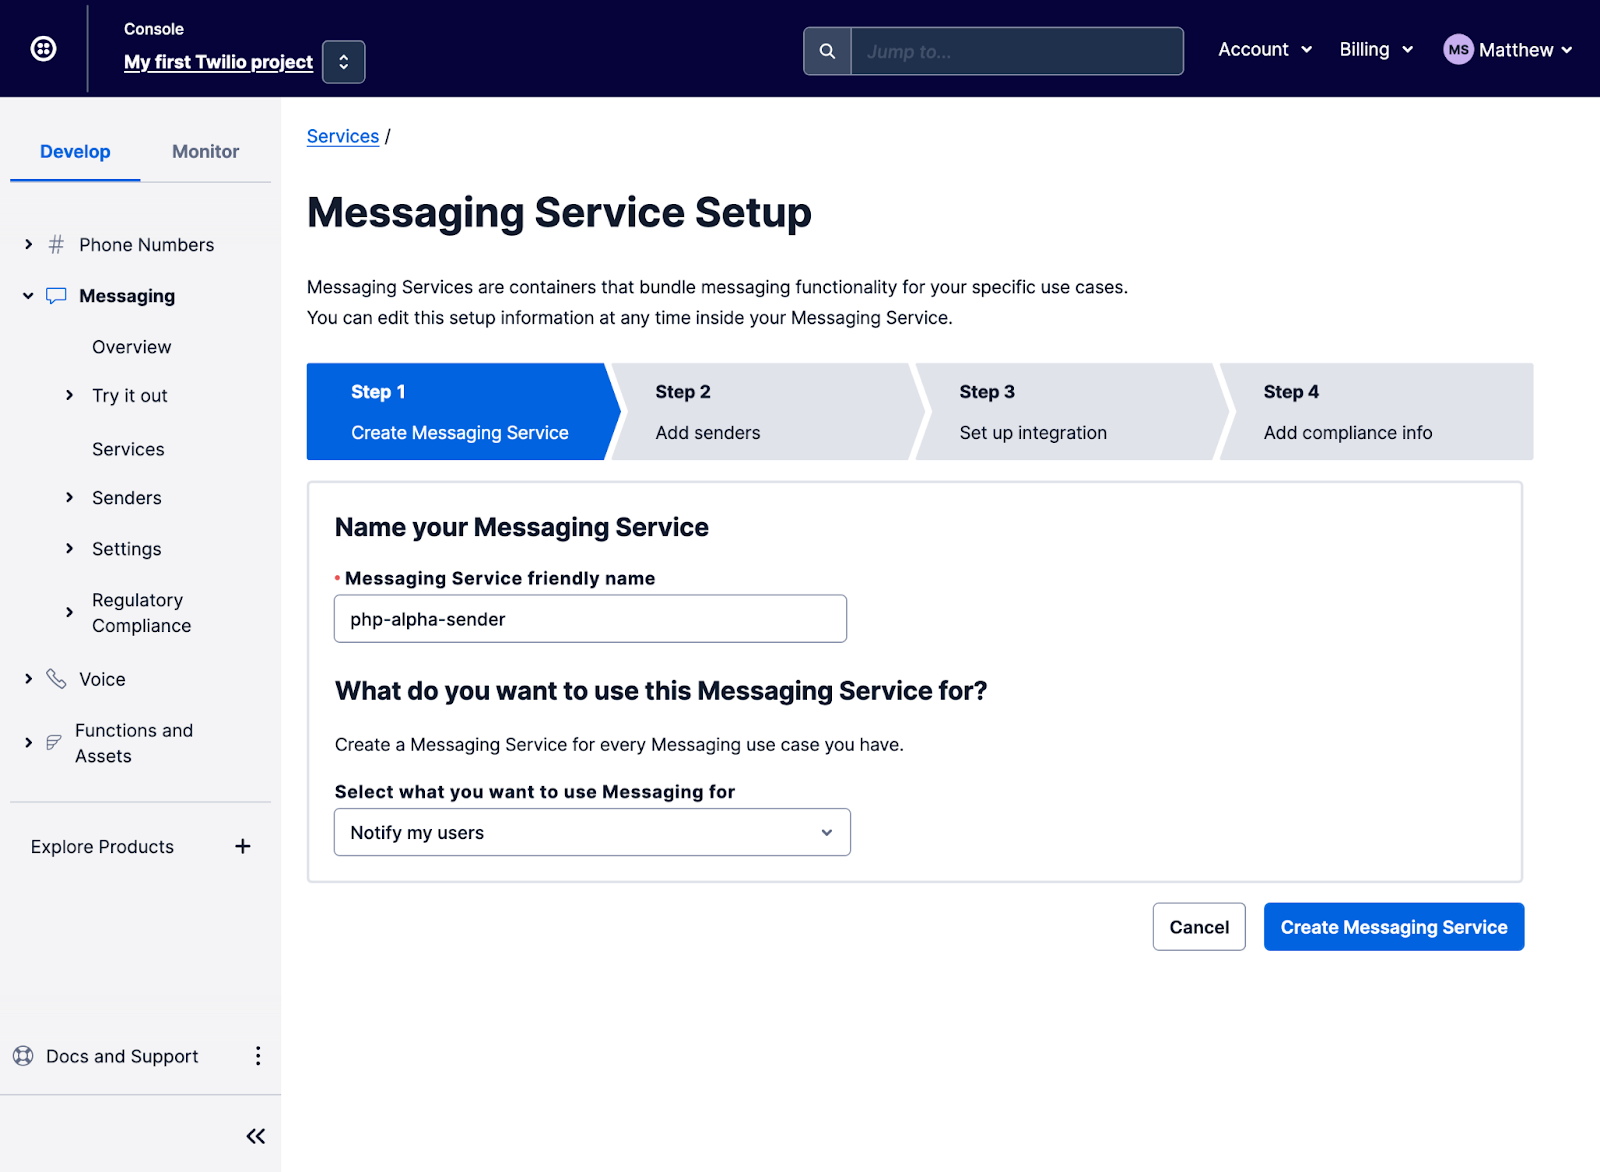
Task: Open Functions and Assets item
Action: pos(134,744)
